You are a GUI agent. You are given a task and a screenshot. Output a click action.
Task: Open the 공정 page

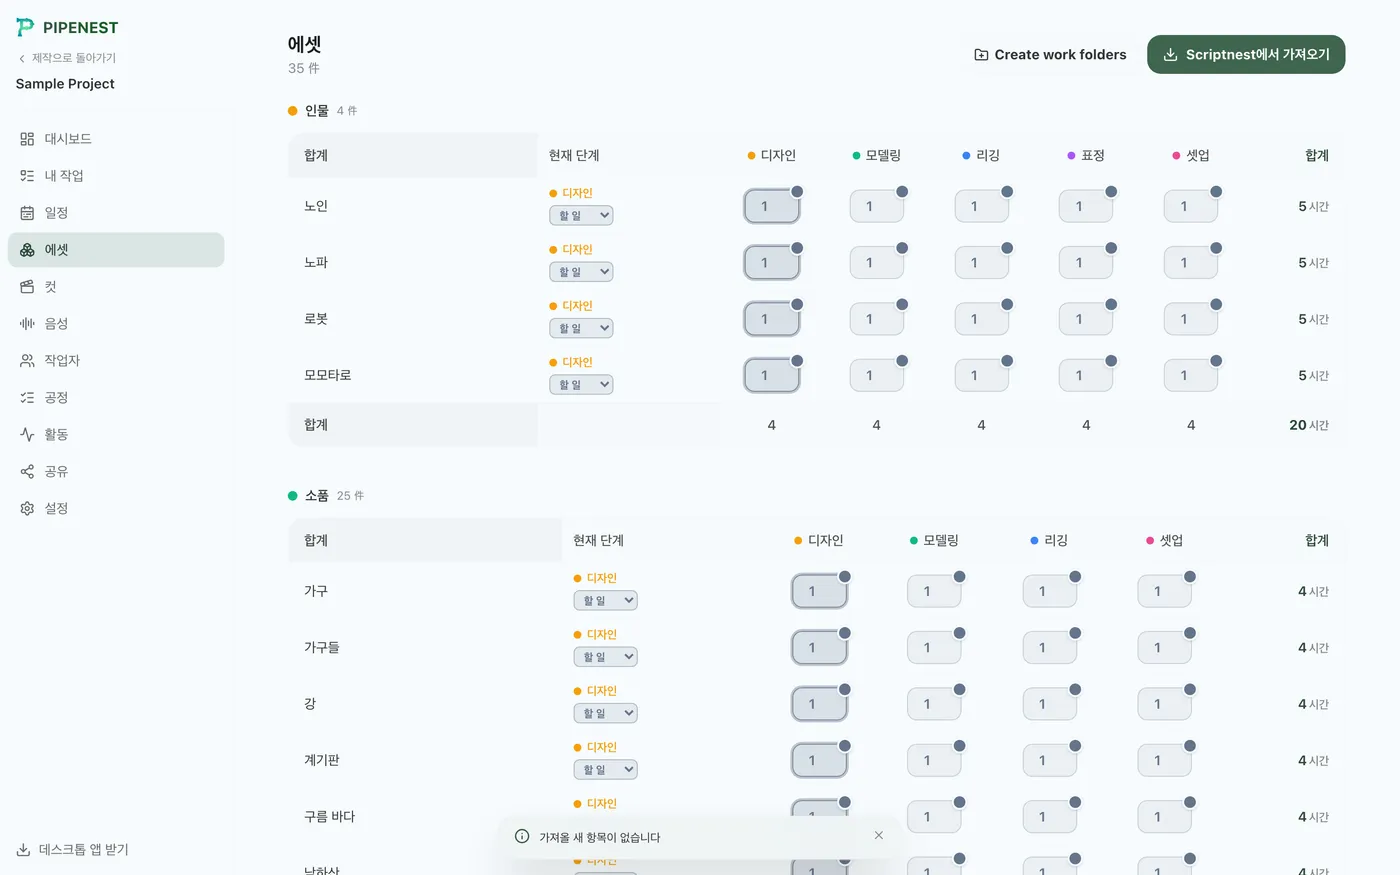(116, 398)
